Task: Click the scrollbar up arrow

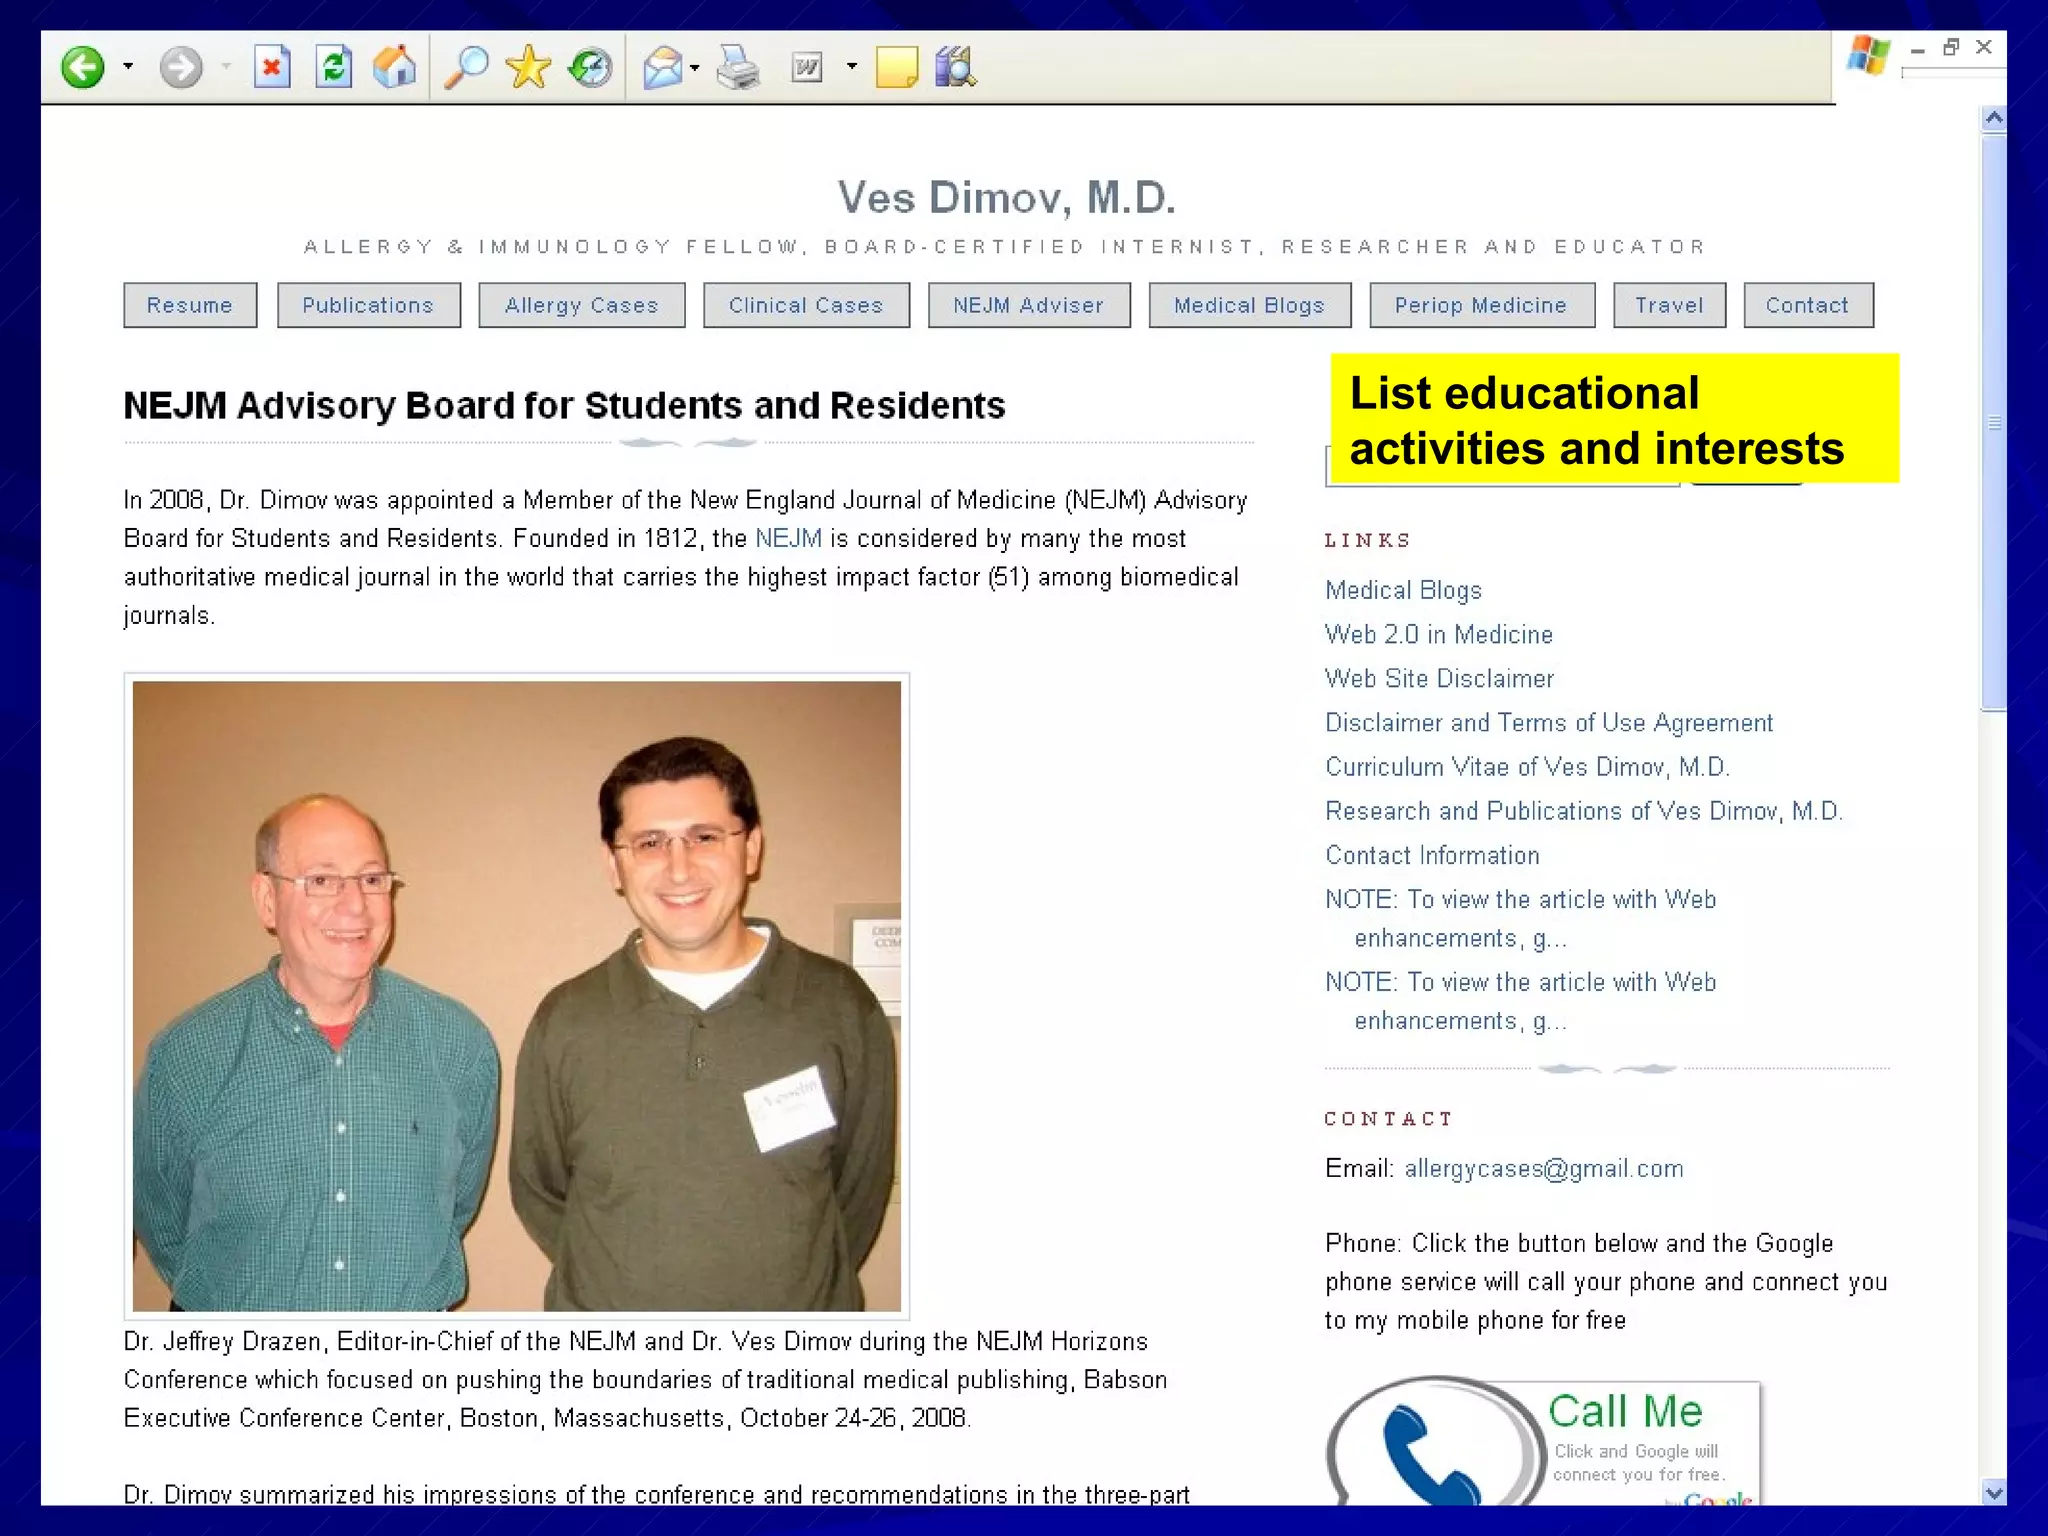Action: (1993, 118)
